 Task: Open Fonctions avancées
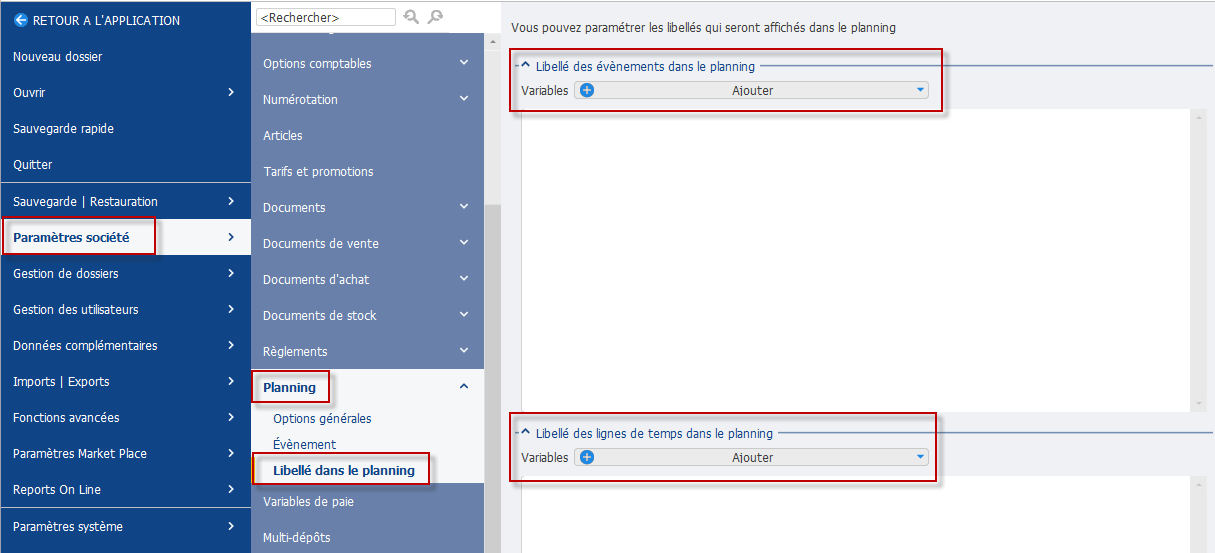coord(125,417)
